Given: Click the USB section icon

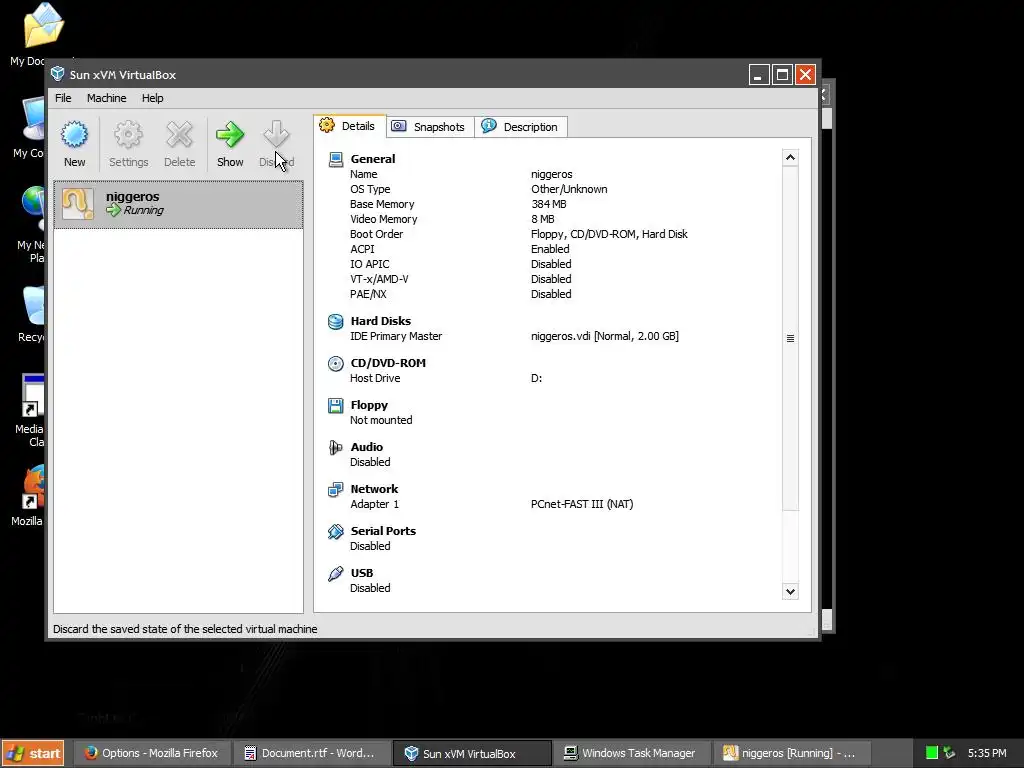Looking at the screenshot, I should tap(336, 573).
